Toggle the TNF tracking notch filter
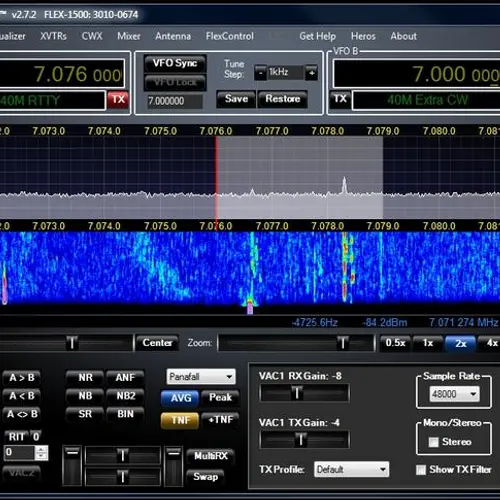The image size is (500, 500). tap(180, 420)
